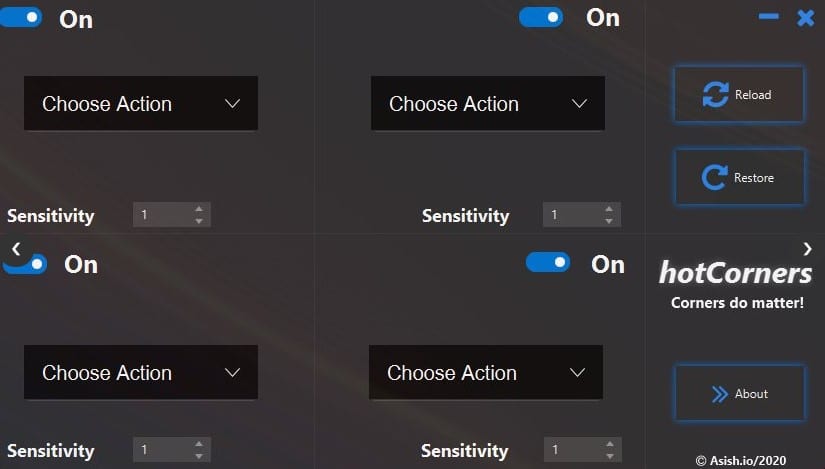The width and height of the screenshot is (825, 469).
Task: Increase top-left Sensitivity with up arrow
Action: (199, 209)
